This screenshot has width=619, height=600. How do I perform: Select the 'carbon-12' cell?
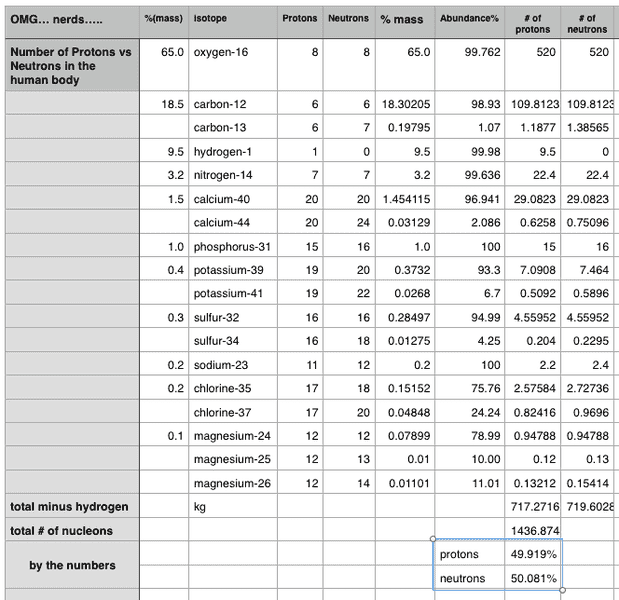click(233, 103)
